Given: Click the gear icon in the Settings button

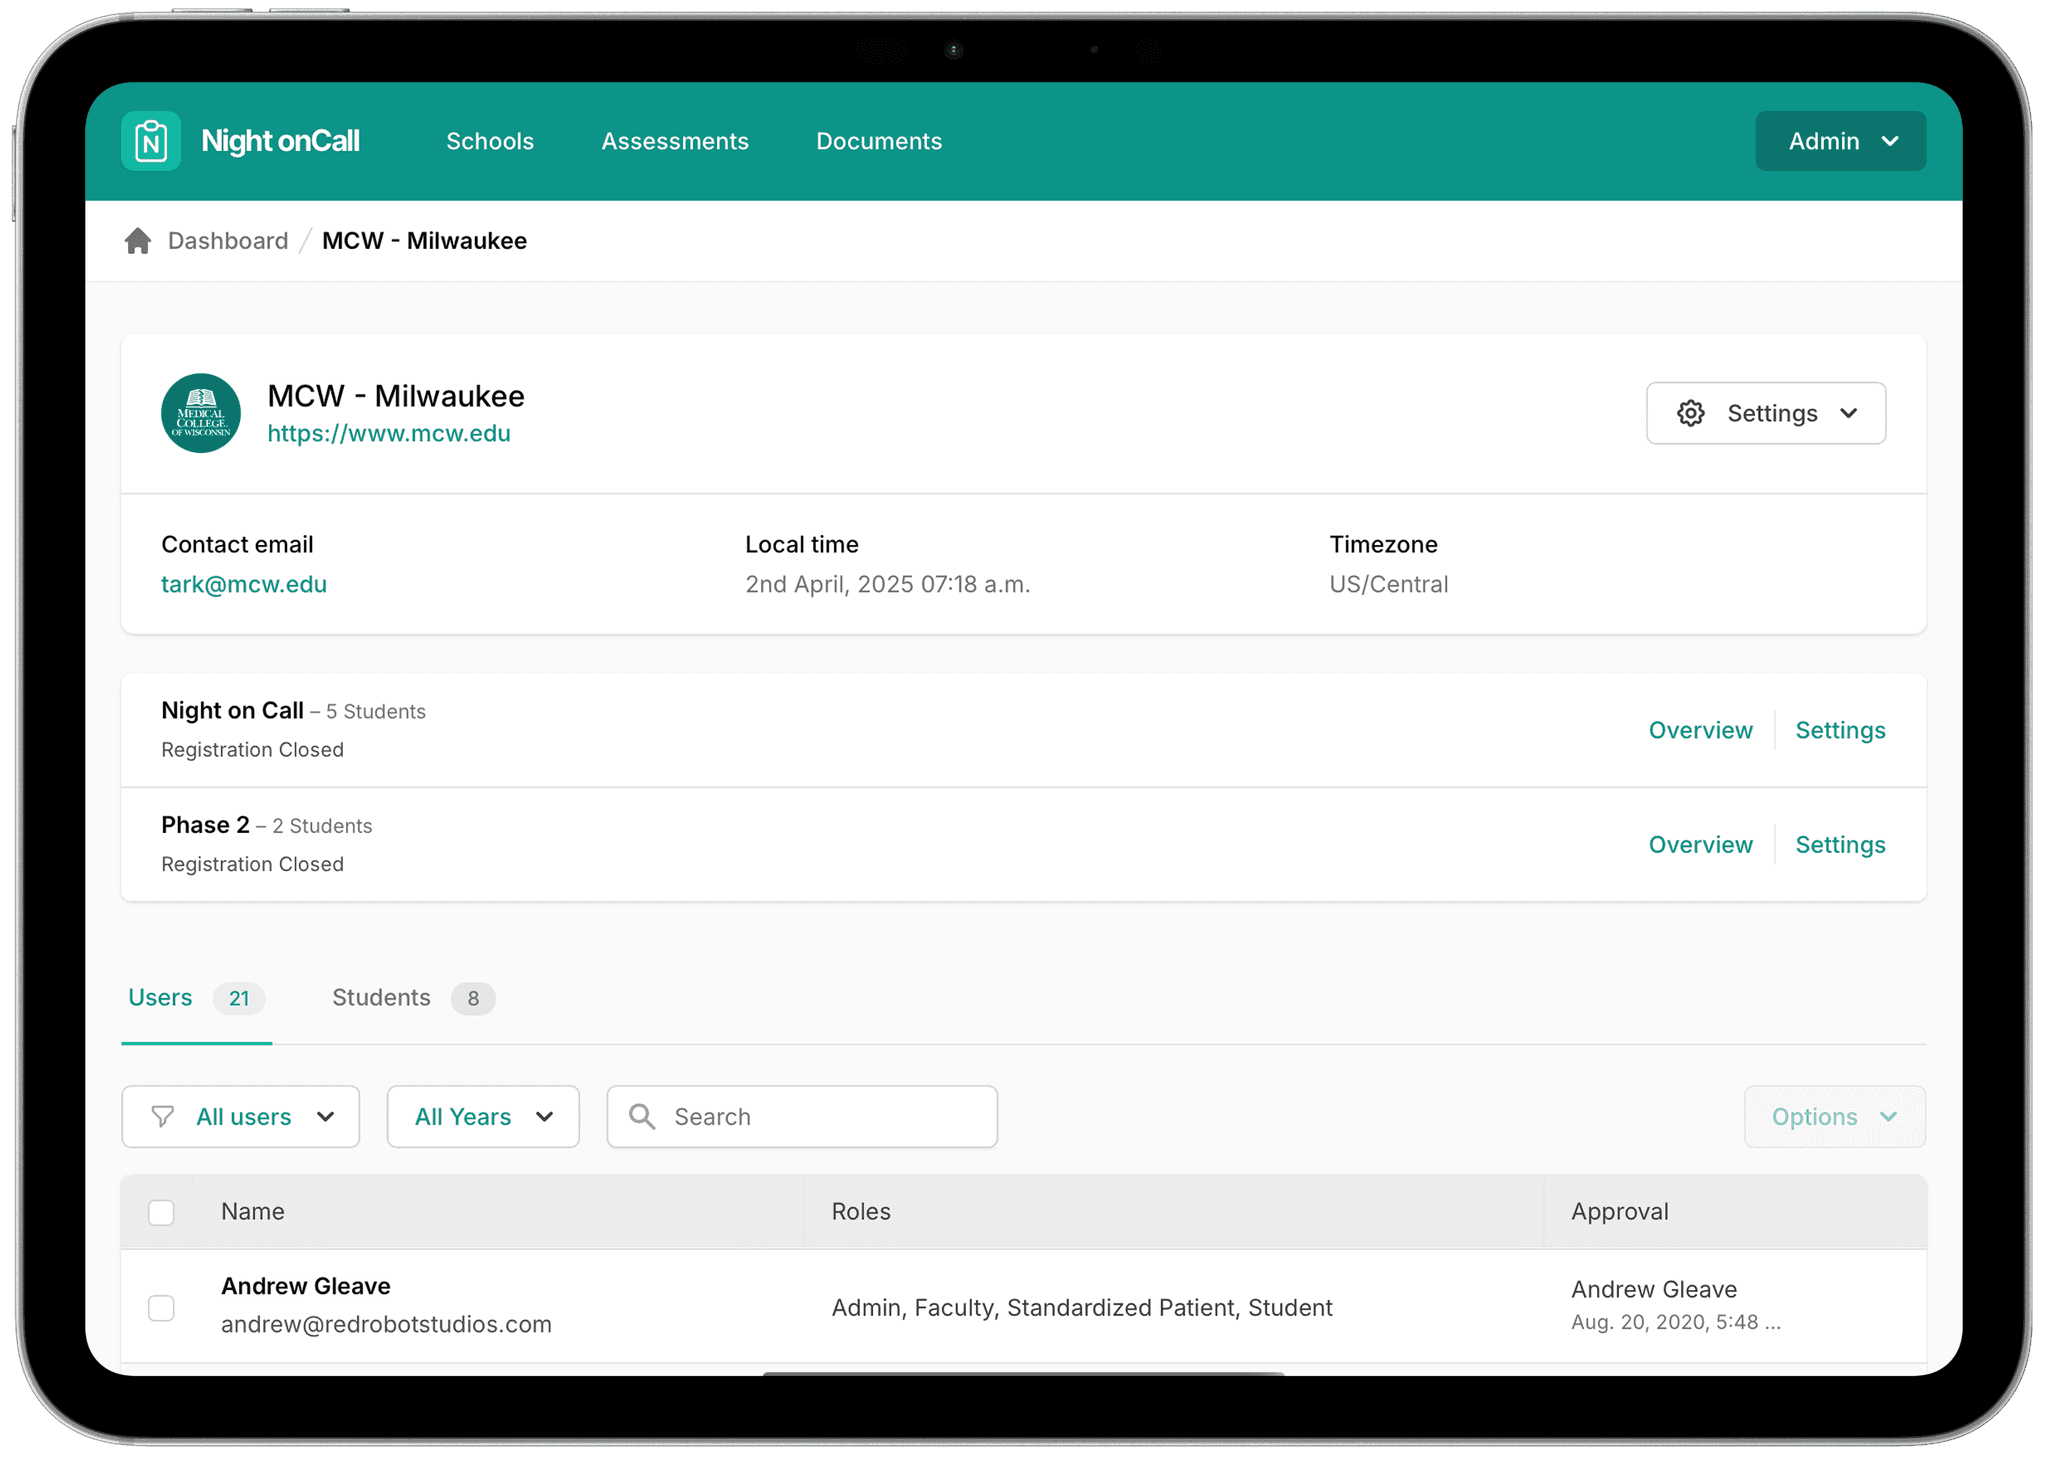Looking at the screenshot, I should click(x=1691, y=413).
